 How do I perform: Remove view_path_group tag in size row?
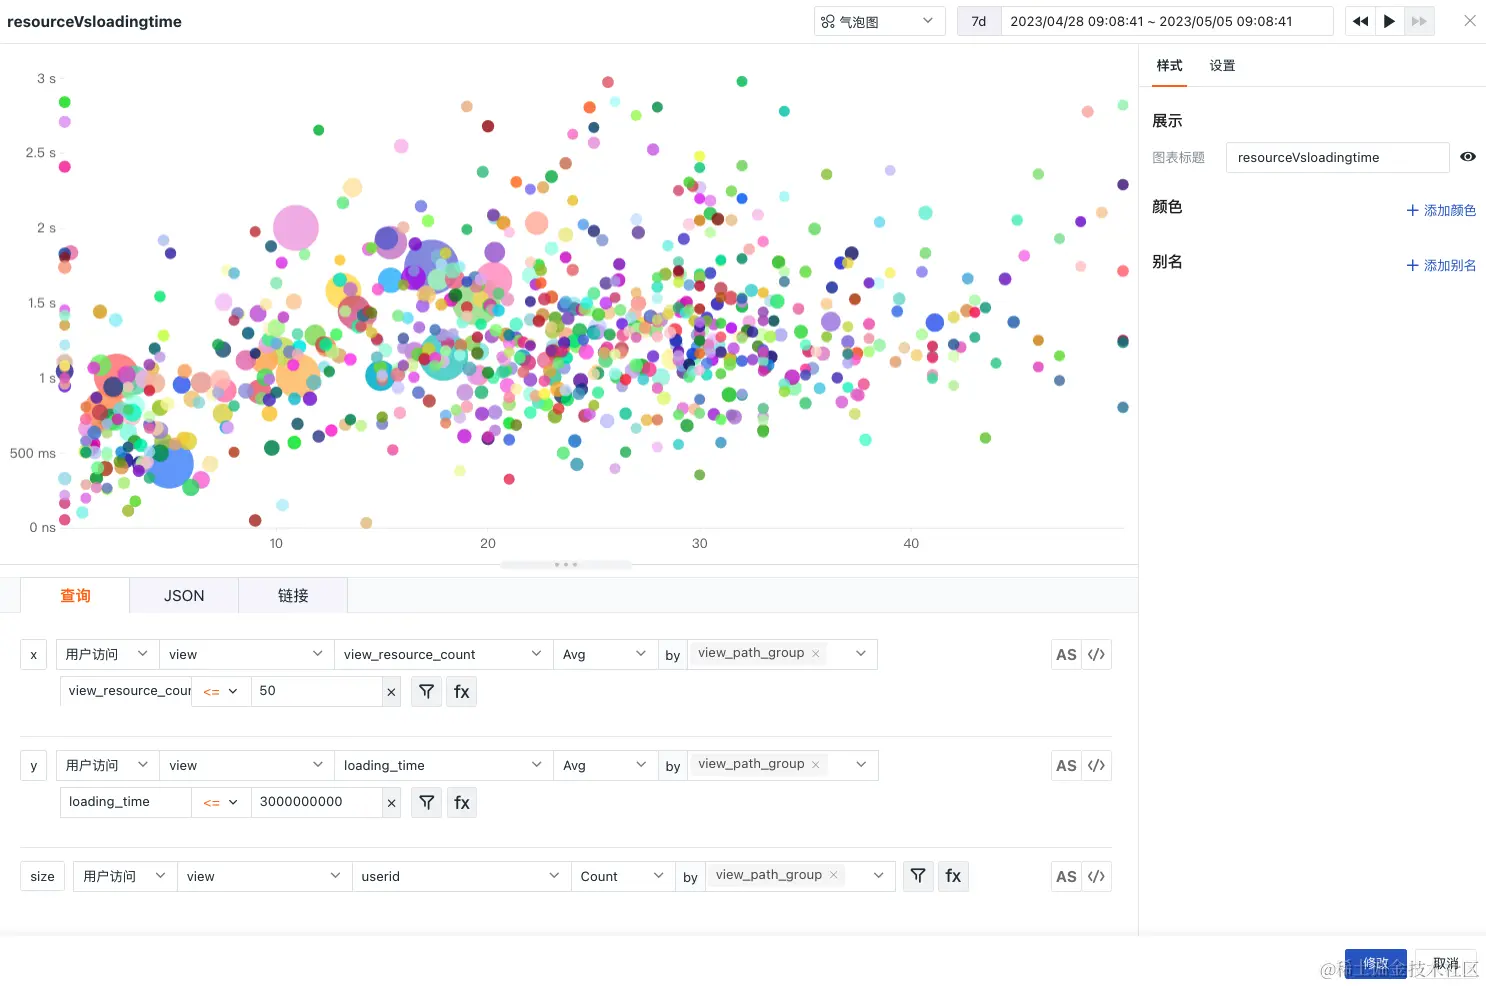[x=834, y=875]
